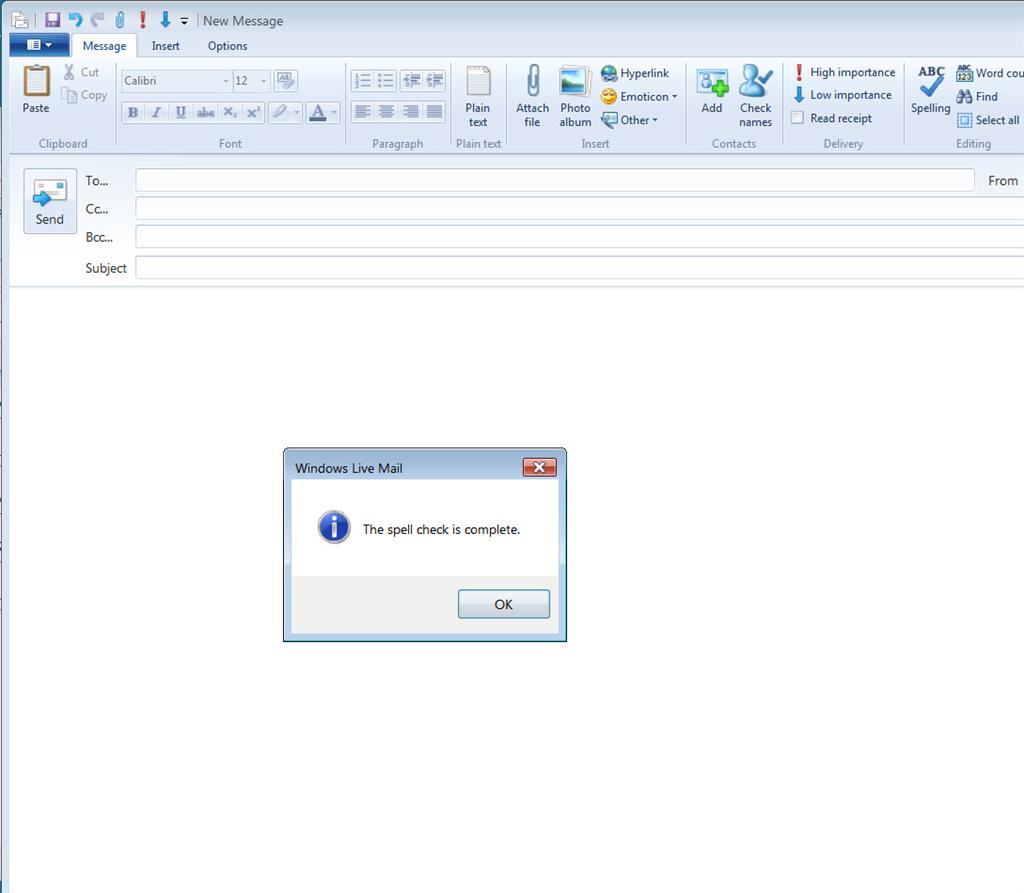The height and width of the screenshot is (893, 1024).
Task: Click the Save icon in quick access toolbar
Action: tap(52, 20)
